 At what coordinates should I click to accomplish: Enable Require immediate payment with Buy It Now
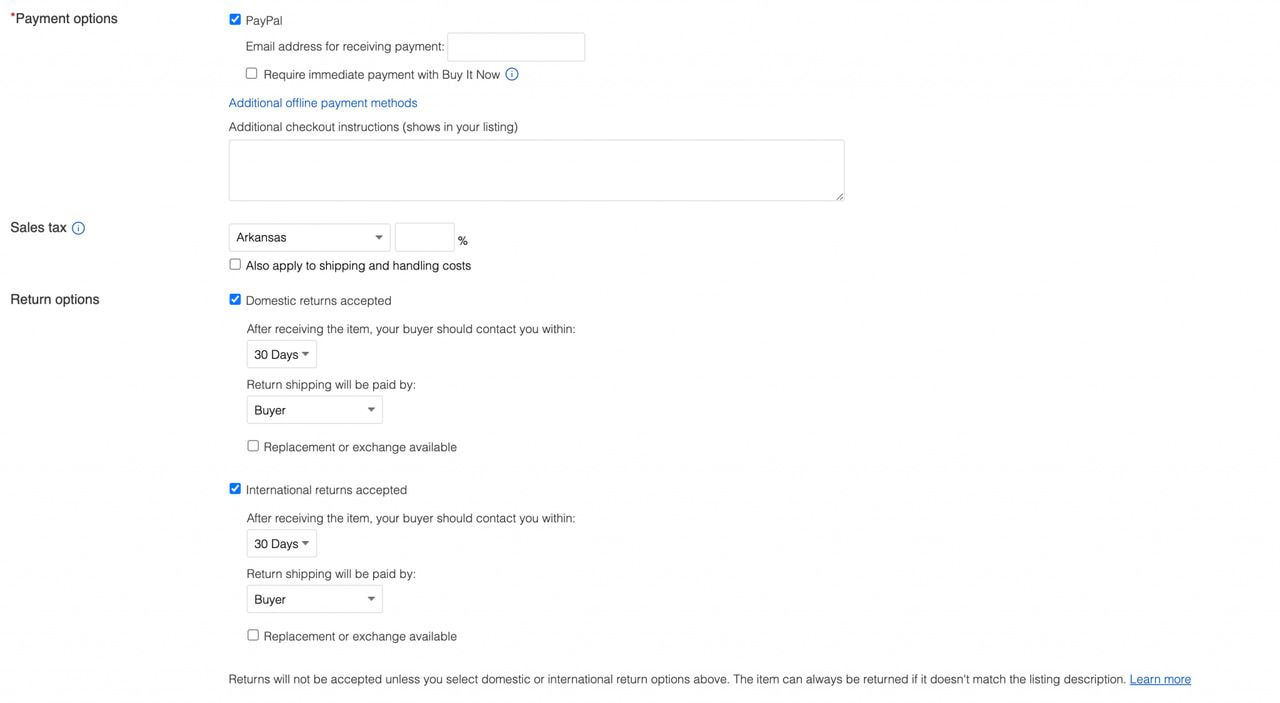[x=251, y=73]
